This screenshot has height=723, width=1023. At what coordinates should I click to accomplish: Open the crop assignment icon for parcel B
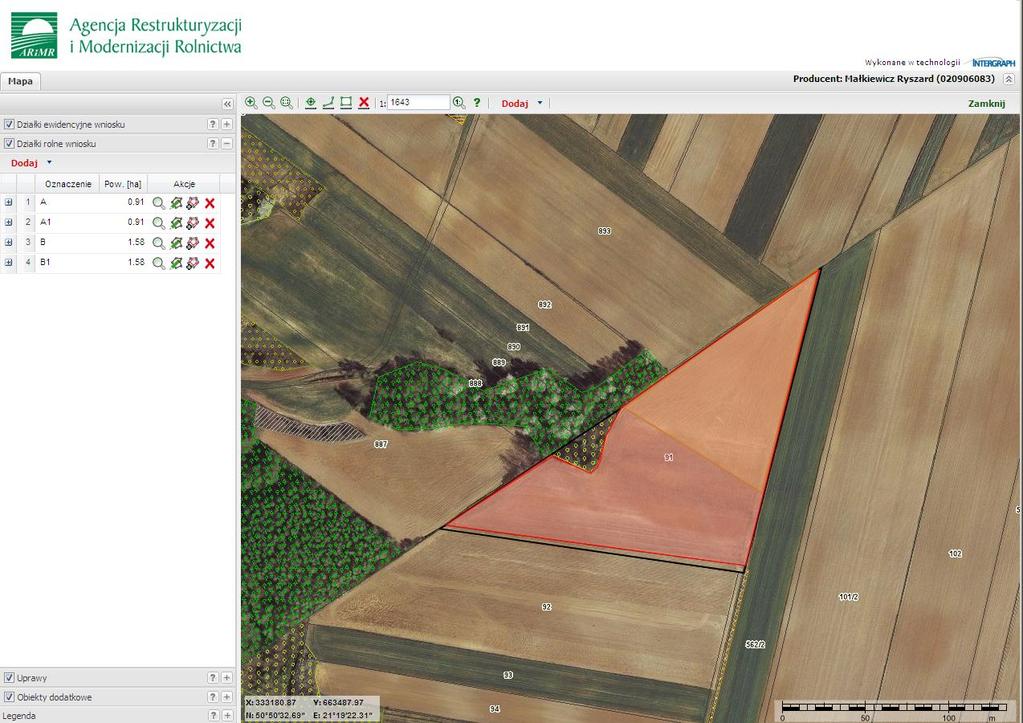(x=192, y=243)
